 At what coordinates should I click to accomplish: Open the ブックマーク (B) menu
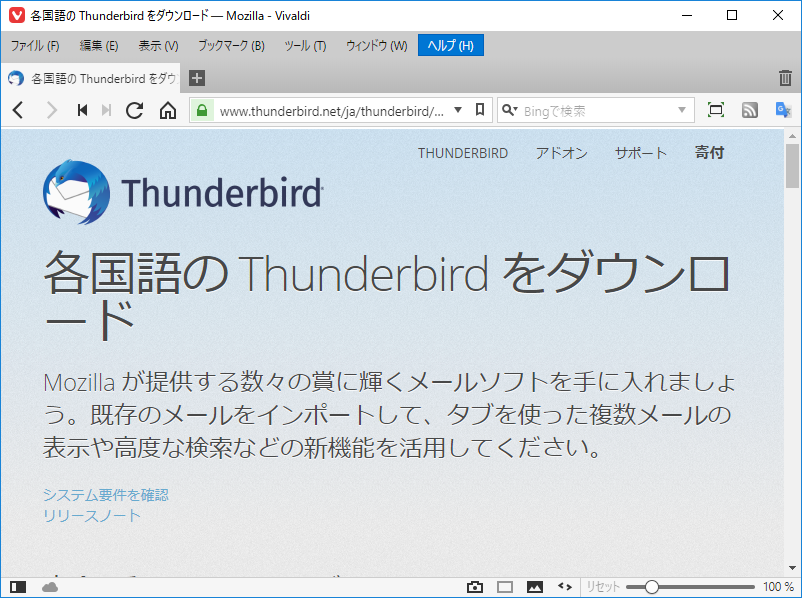click(x=231, y=46)
